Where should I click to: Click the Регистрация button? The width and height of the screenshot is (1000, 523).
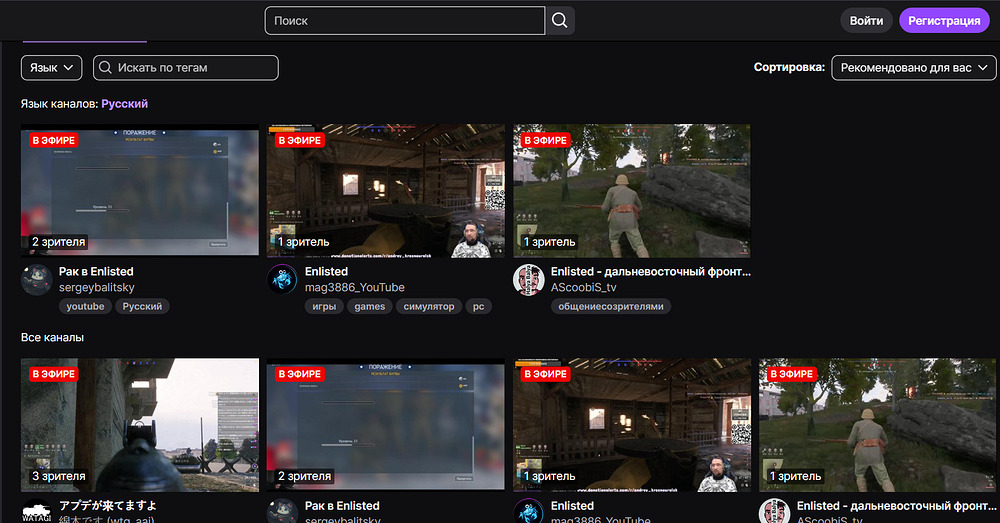tap(944, 20)
